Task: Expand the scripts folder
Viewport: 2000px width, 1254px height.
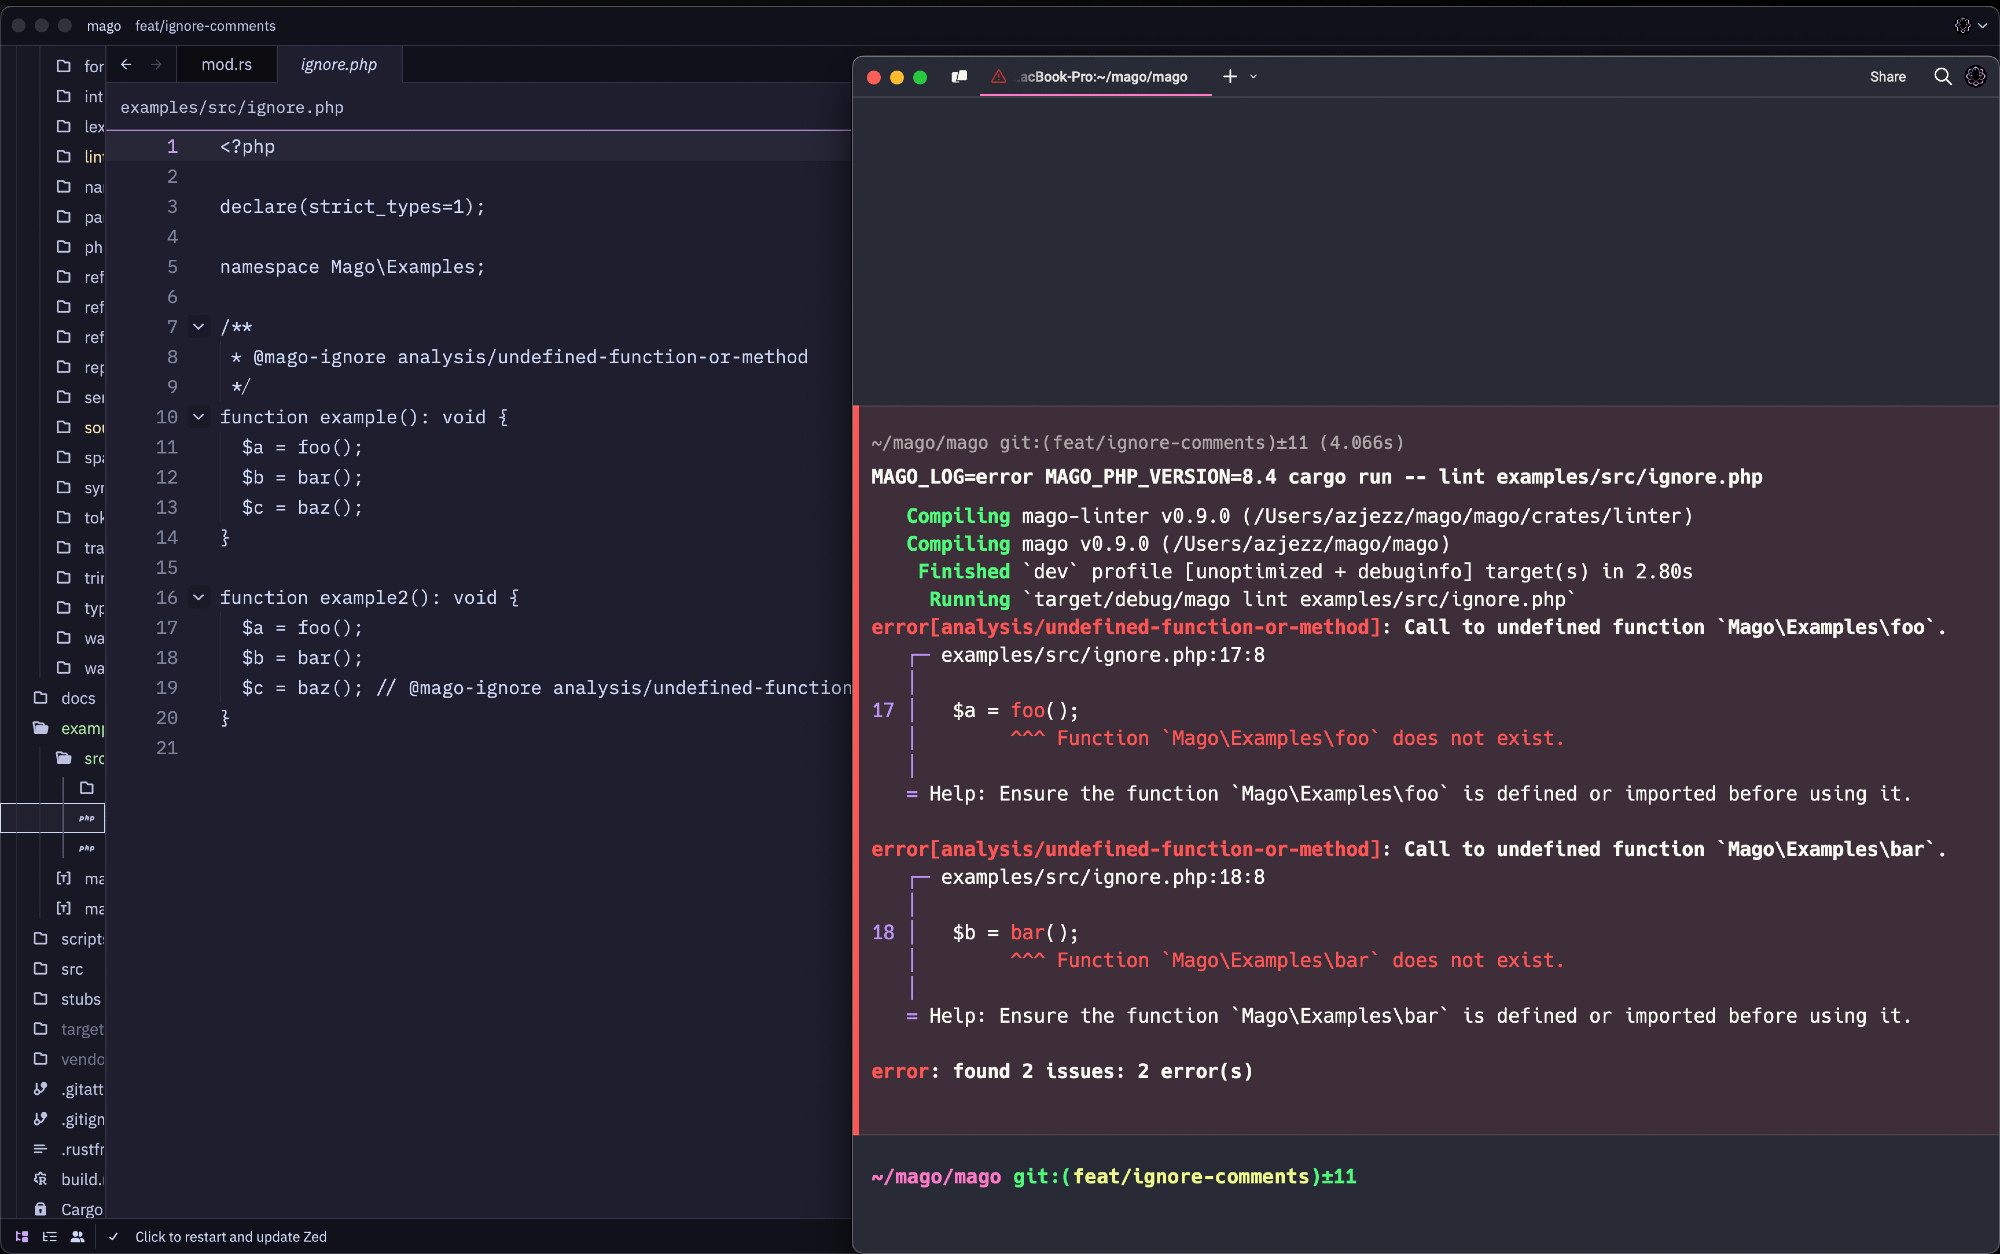Action: coord(67,939)
